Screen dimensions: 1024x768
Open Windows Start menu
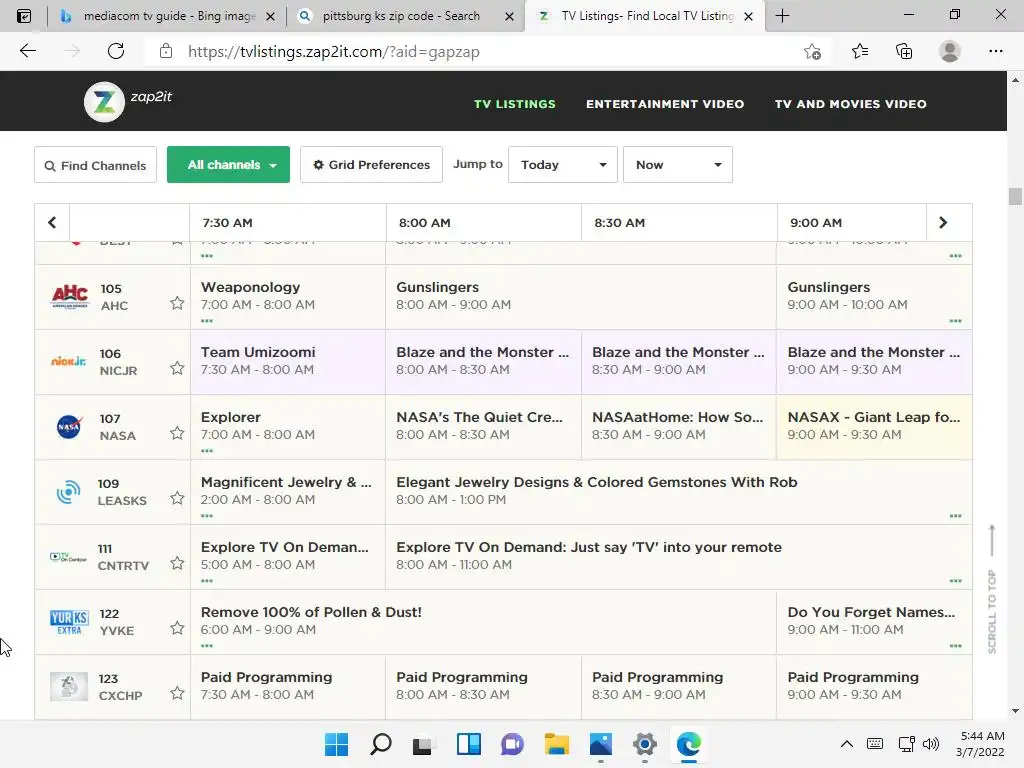coord(336,744)
